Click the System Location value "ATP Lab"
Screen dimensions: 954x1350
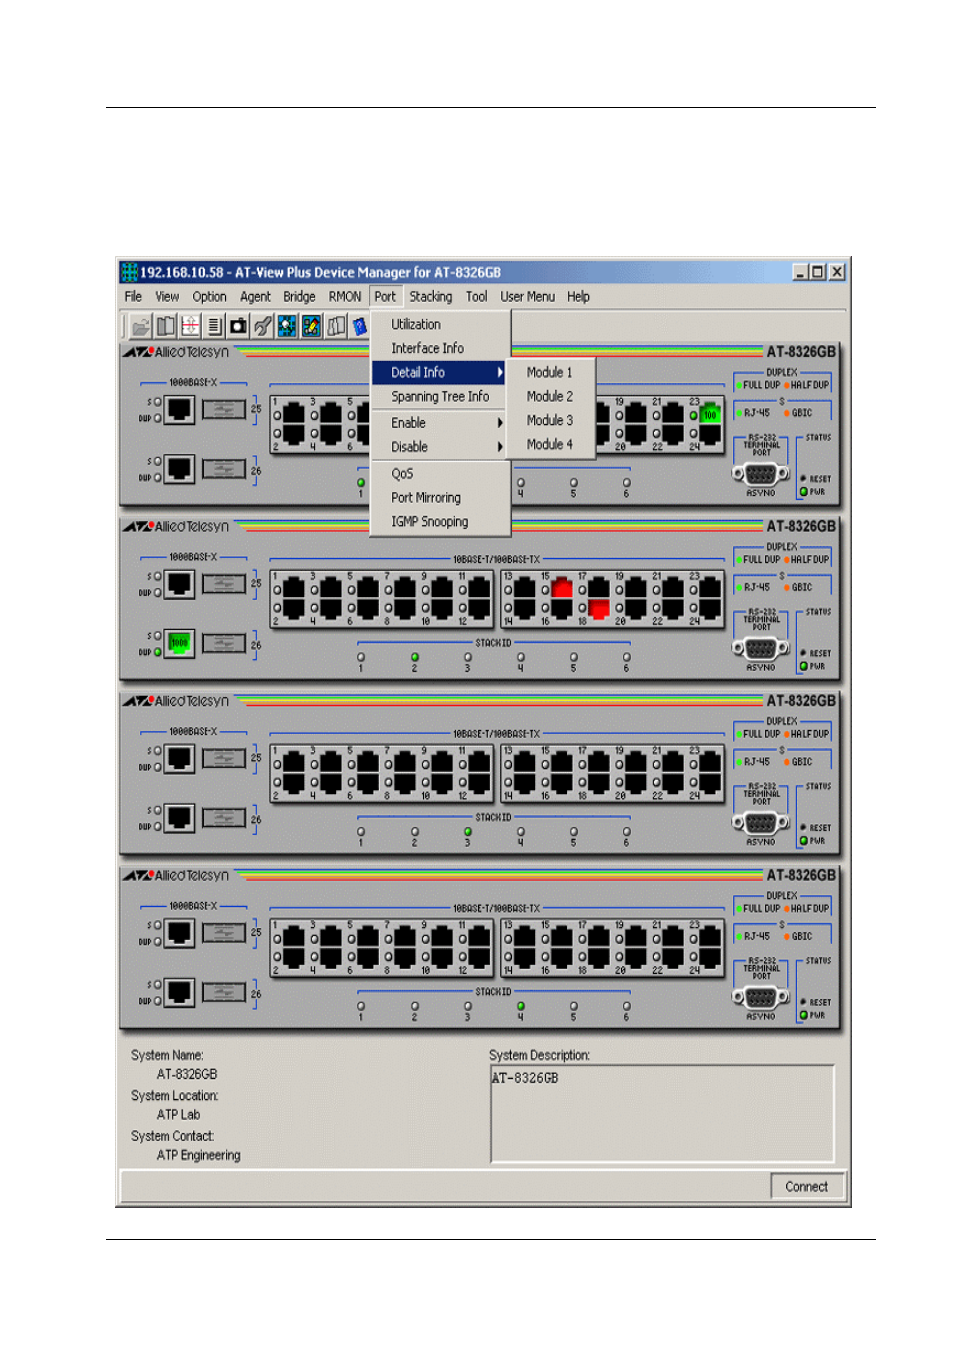click(x=178, y=1115)
